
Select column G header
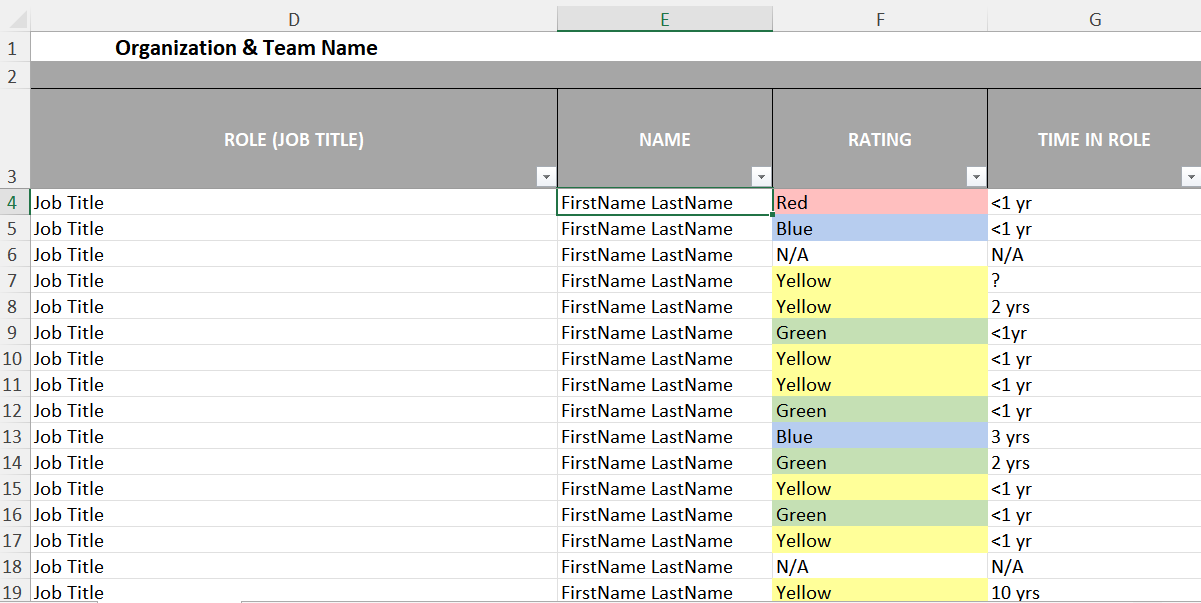[x=1094, y=18]
